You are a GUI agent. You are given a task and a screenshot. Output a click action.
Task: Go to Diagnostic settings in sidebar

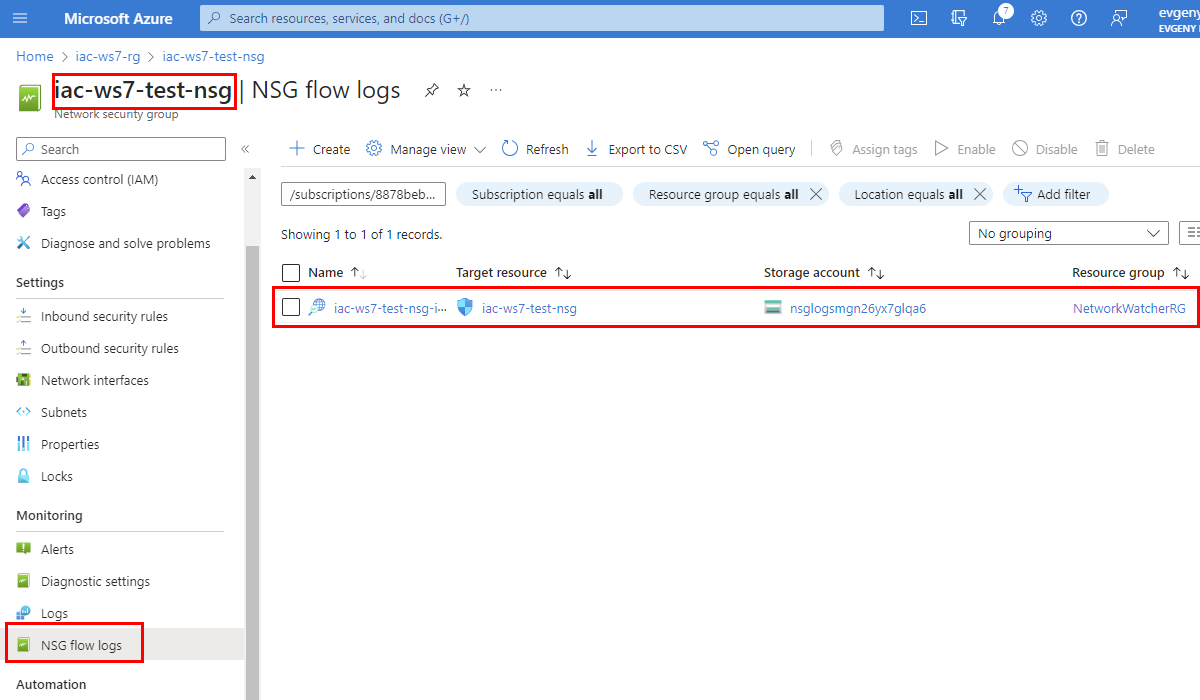point(95,581)
